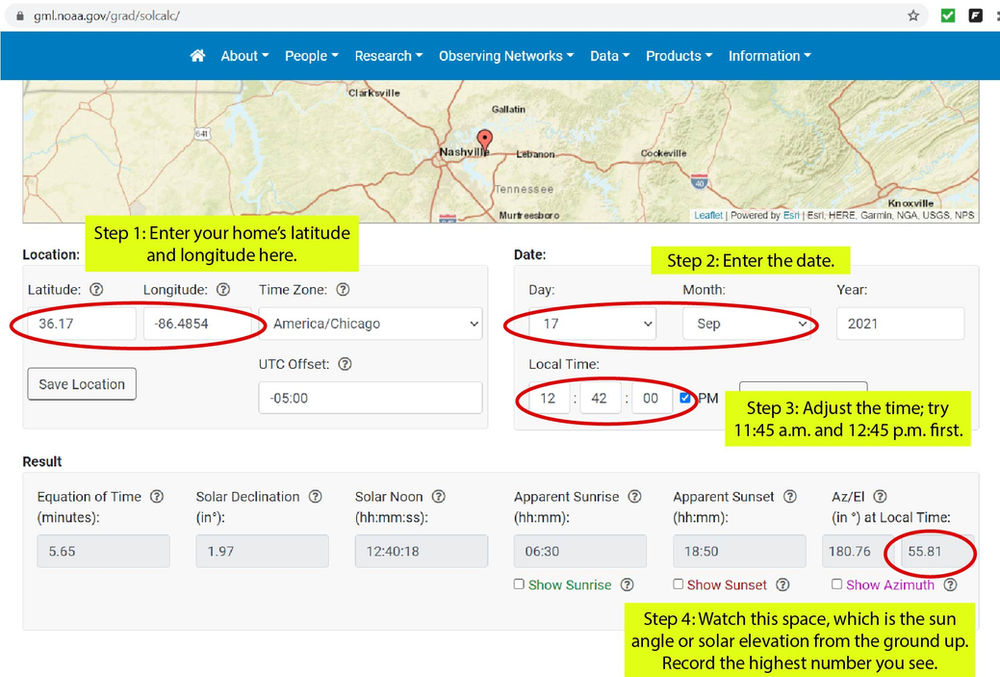Select the Apparent Sunrise value 06:30

click(x=580, y=551)
